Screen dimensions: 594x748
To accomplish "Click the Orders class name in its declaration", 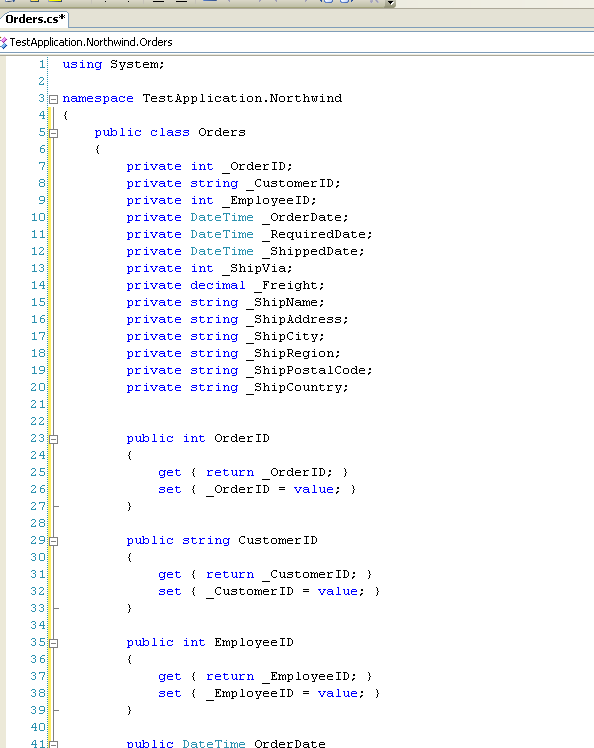I will [x=222, y=132].
